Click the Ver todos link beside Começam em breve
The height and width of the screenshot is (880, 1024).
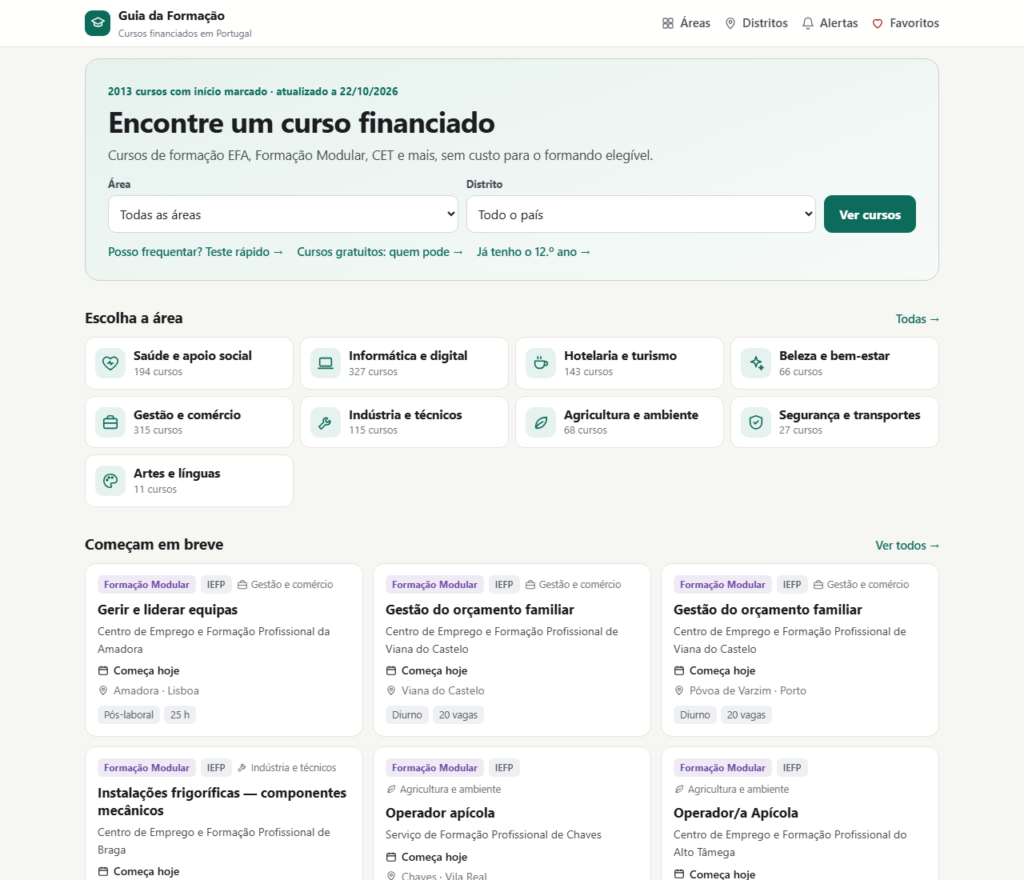907,546
